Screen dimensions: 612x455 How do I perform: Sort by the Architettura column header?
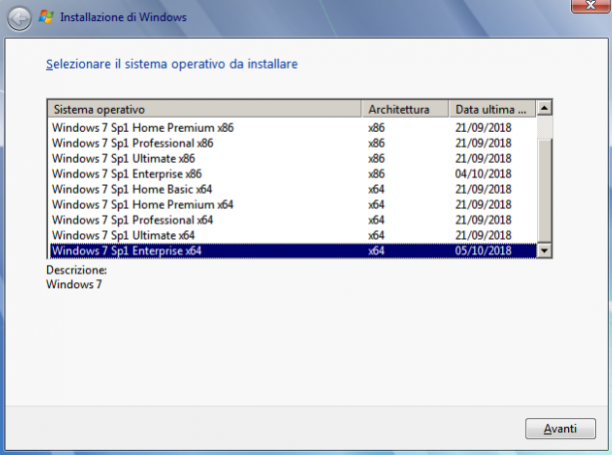tap(405, 109)
